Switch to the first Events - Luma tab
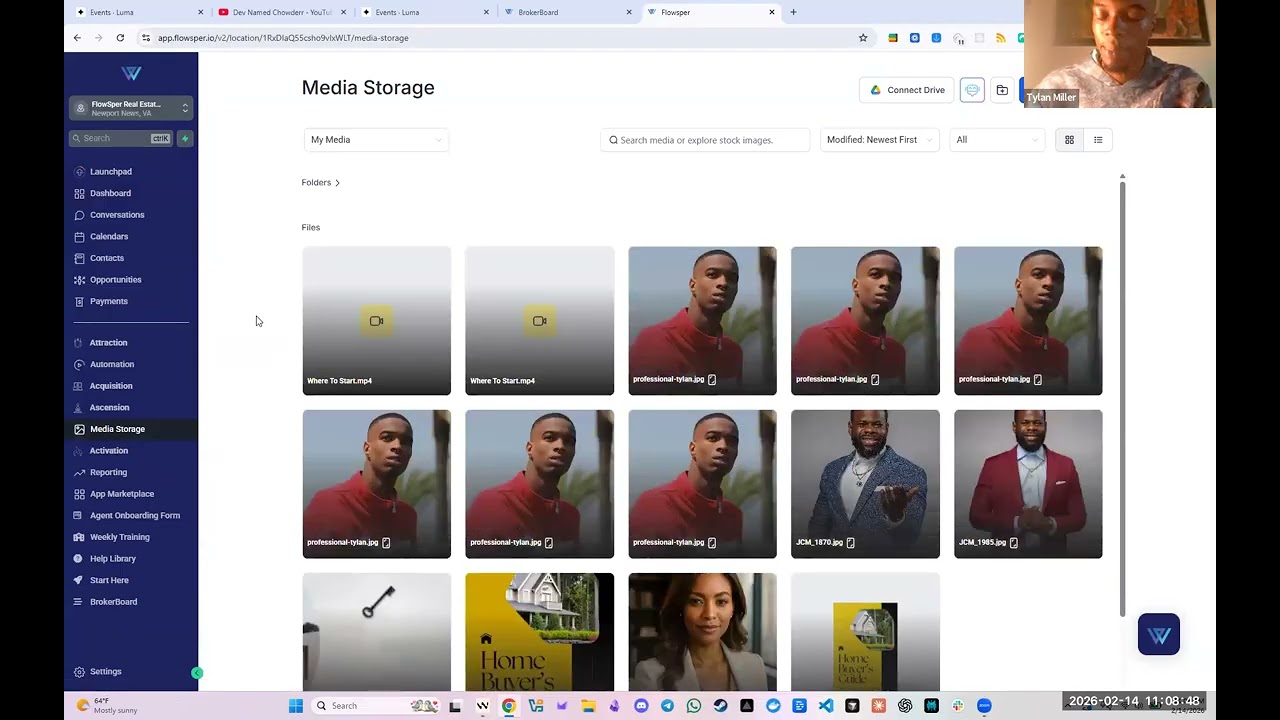The image size is (1280, 720). coord(140,12)
